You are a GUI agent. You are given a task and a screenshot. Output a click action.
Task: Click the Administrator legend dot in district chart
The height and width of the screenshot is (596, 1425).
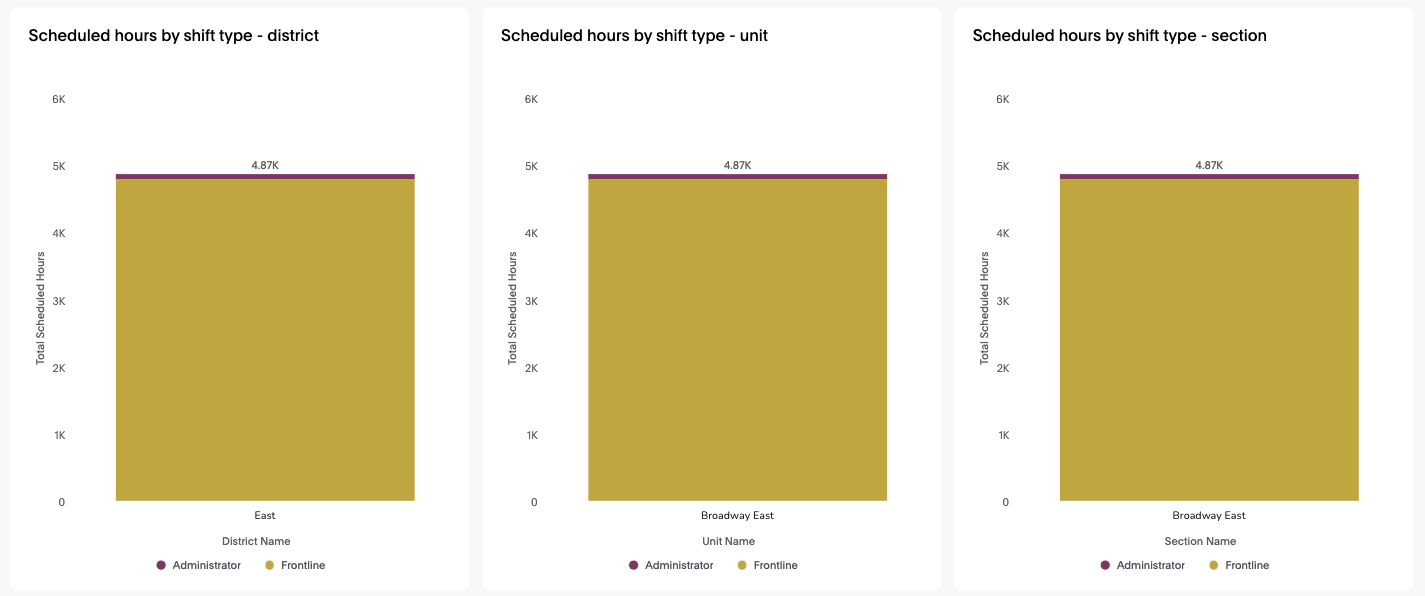(161, 566)
